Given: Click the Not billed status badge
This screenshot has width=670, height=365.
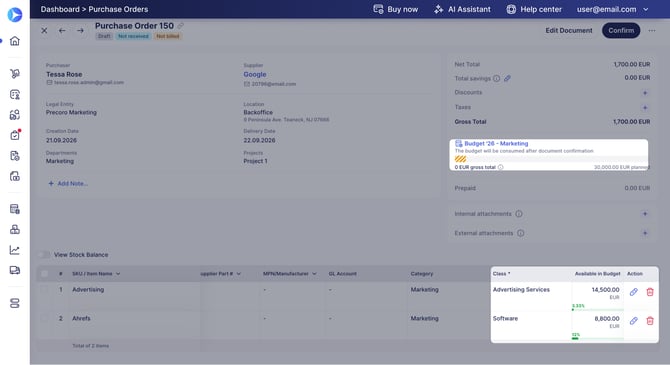Looking at the screenshot, I should [168, 36].
